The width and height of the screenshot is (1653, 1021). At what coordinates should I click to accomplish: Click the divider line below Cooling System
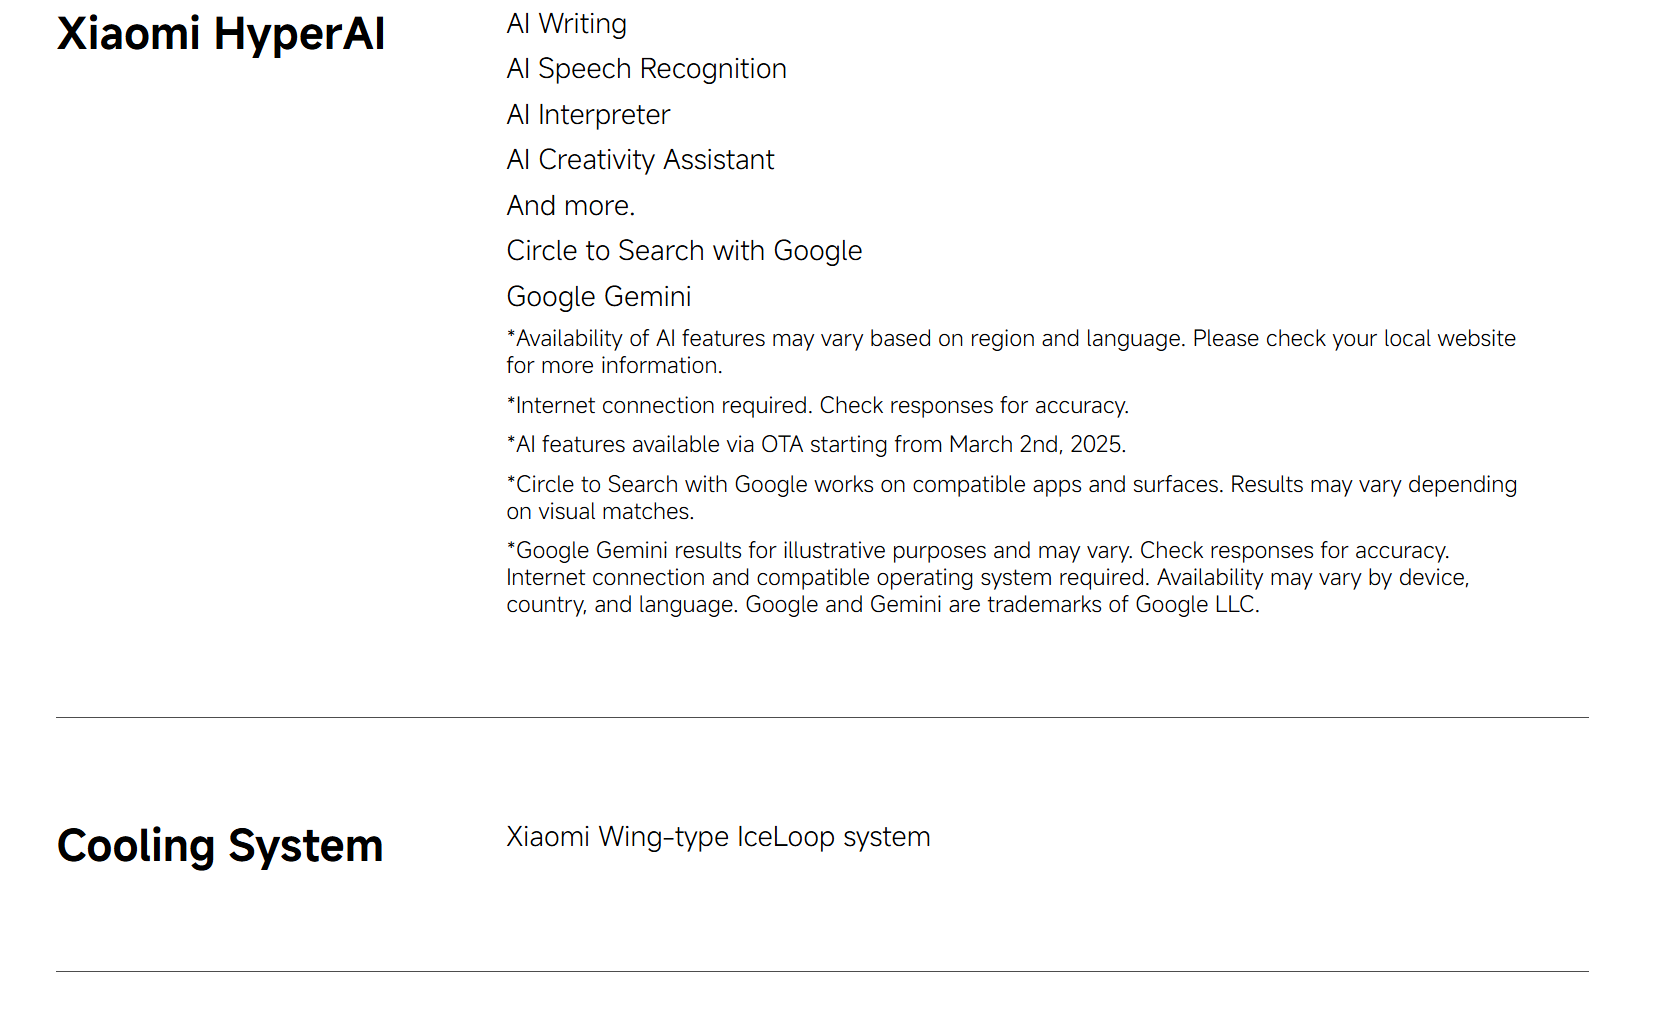click(x=822, y=972)
